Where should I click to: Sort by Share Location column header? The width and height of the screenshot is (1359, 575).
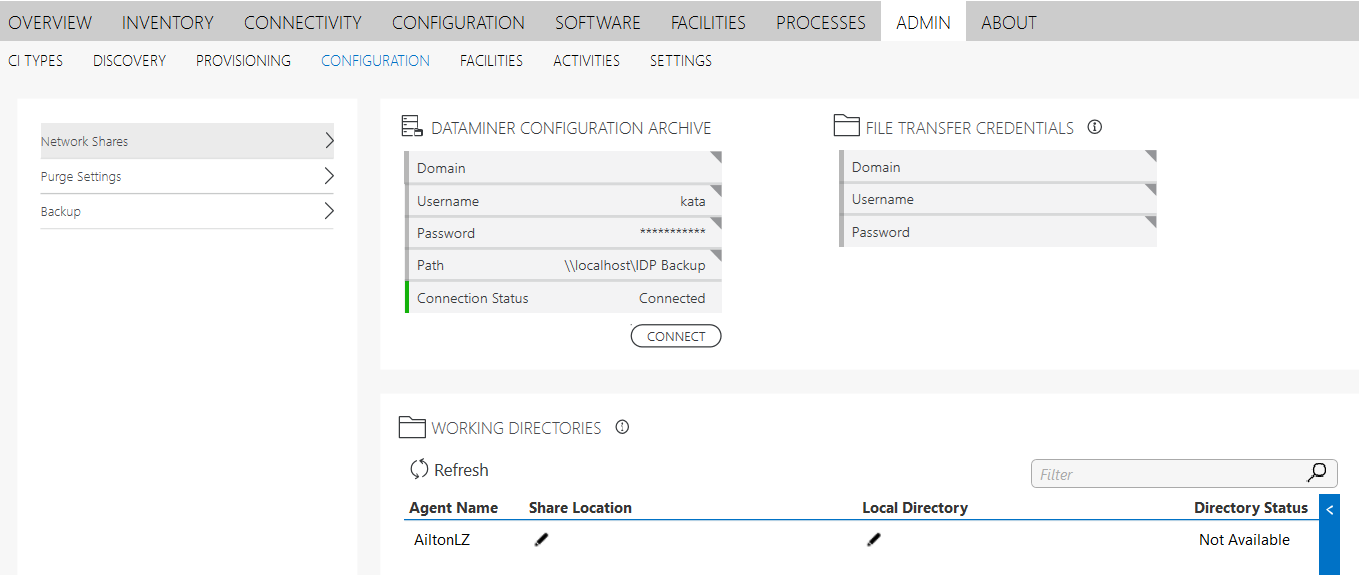[580, 508]
